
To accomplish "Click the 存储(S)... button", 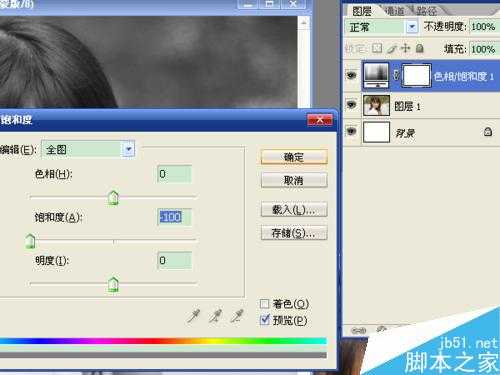I will point(294,233).
